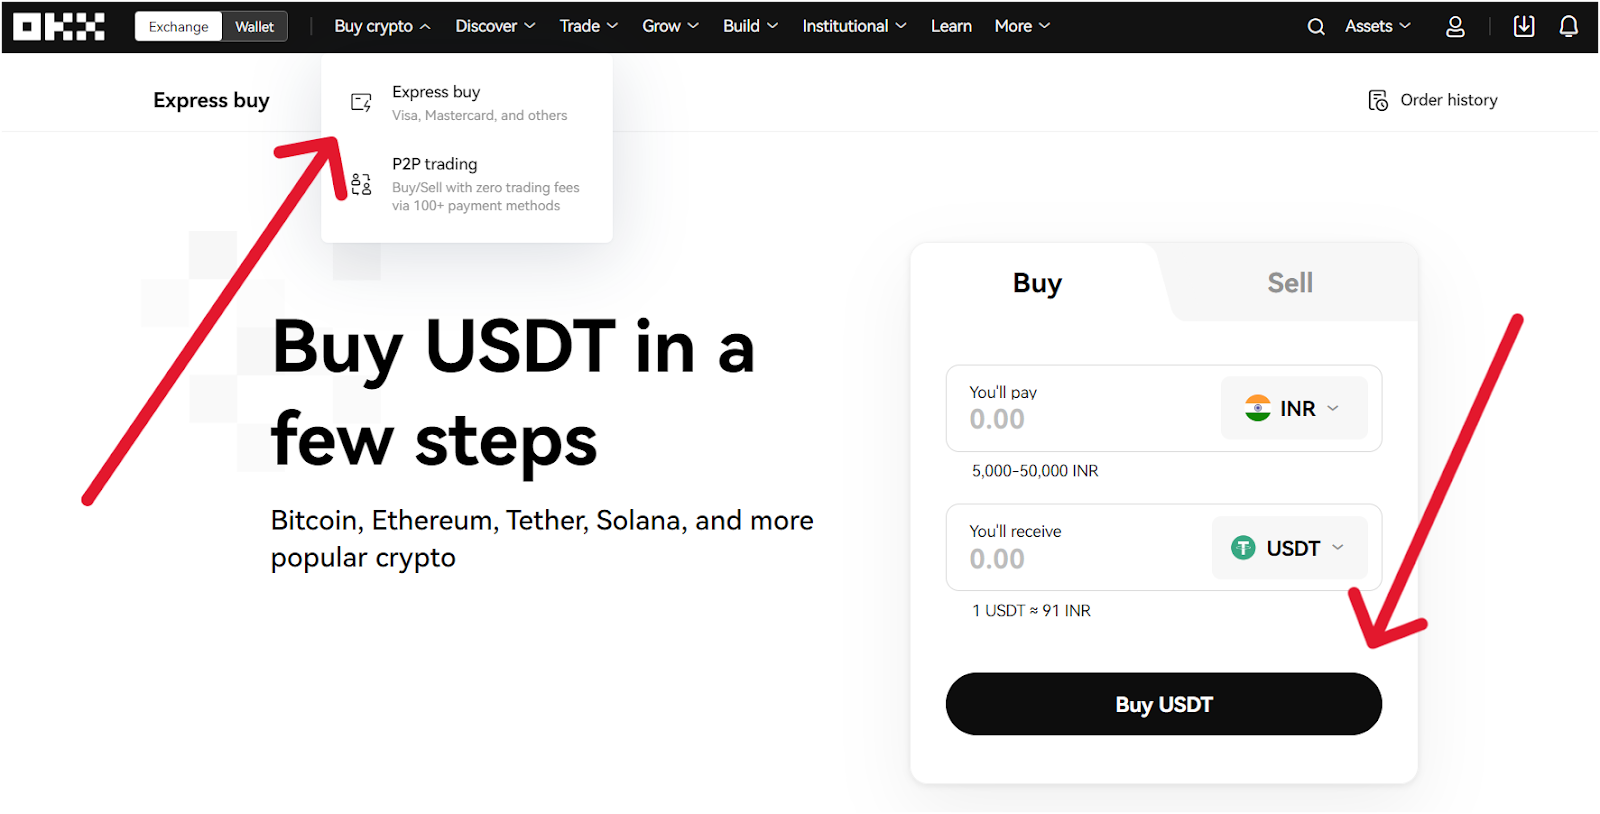Screen dimensions: 1600x814
Task: Switch to the Exchange mode
Action: tap(178, 26)
